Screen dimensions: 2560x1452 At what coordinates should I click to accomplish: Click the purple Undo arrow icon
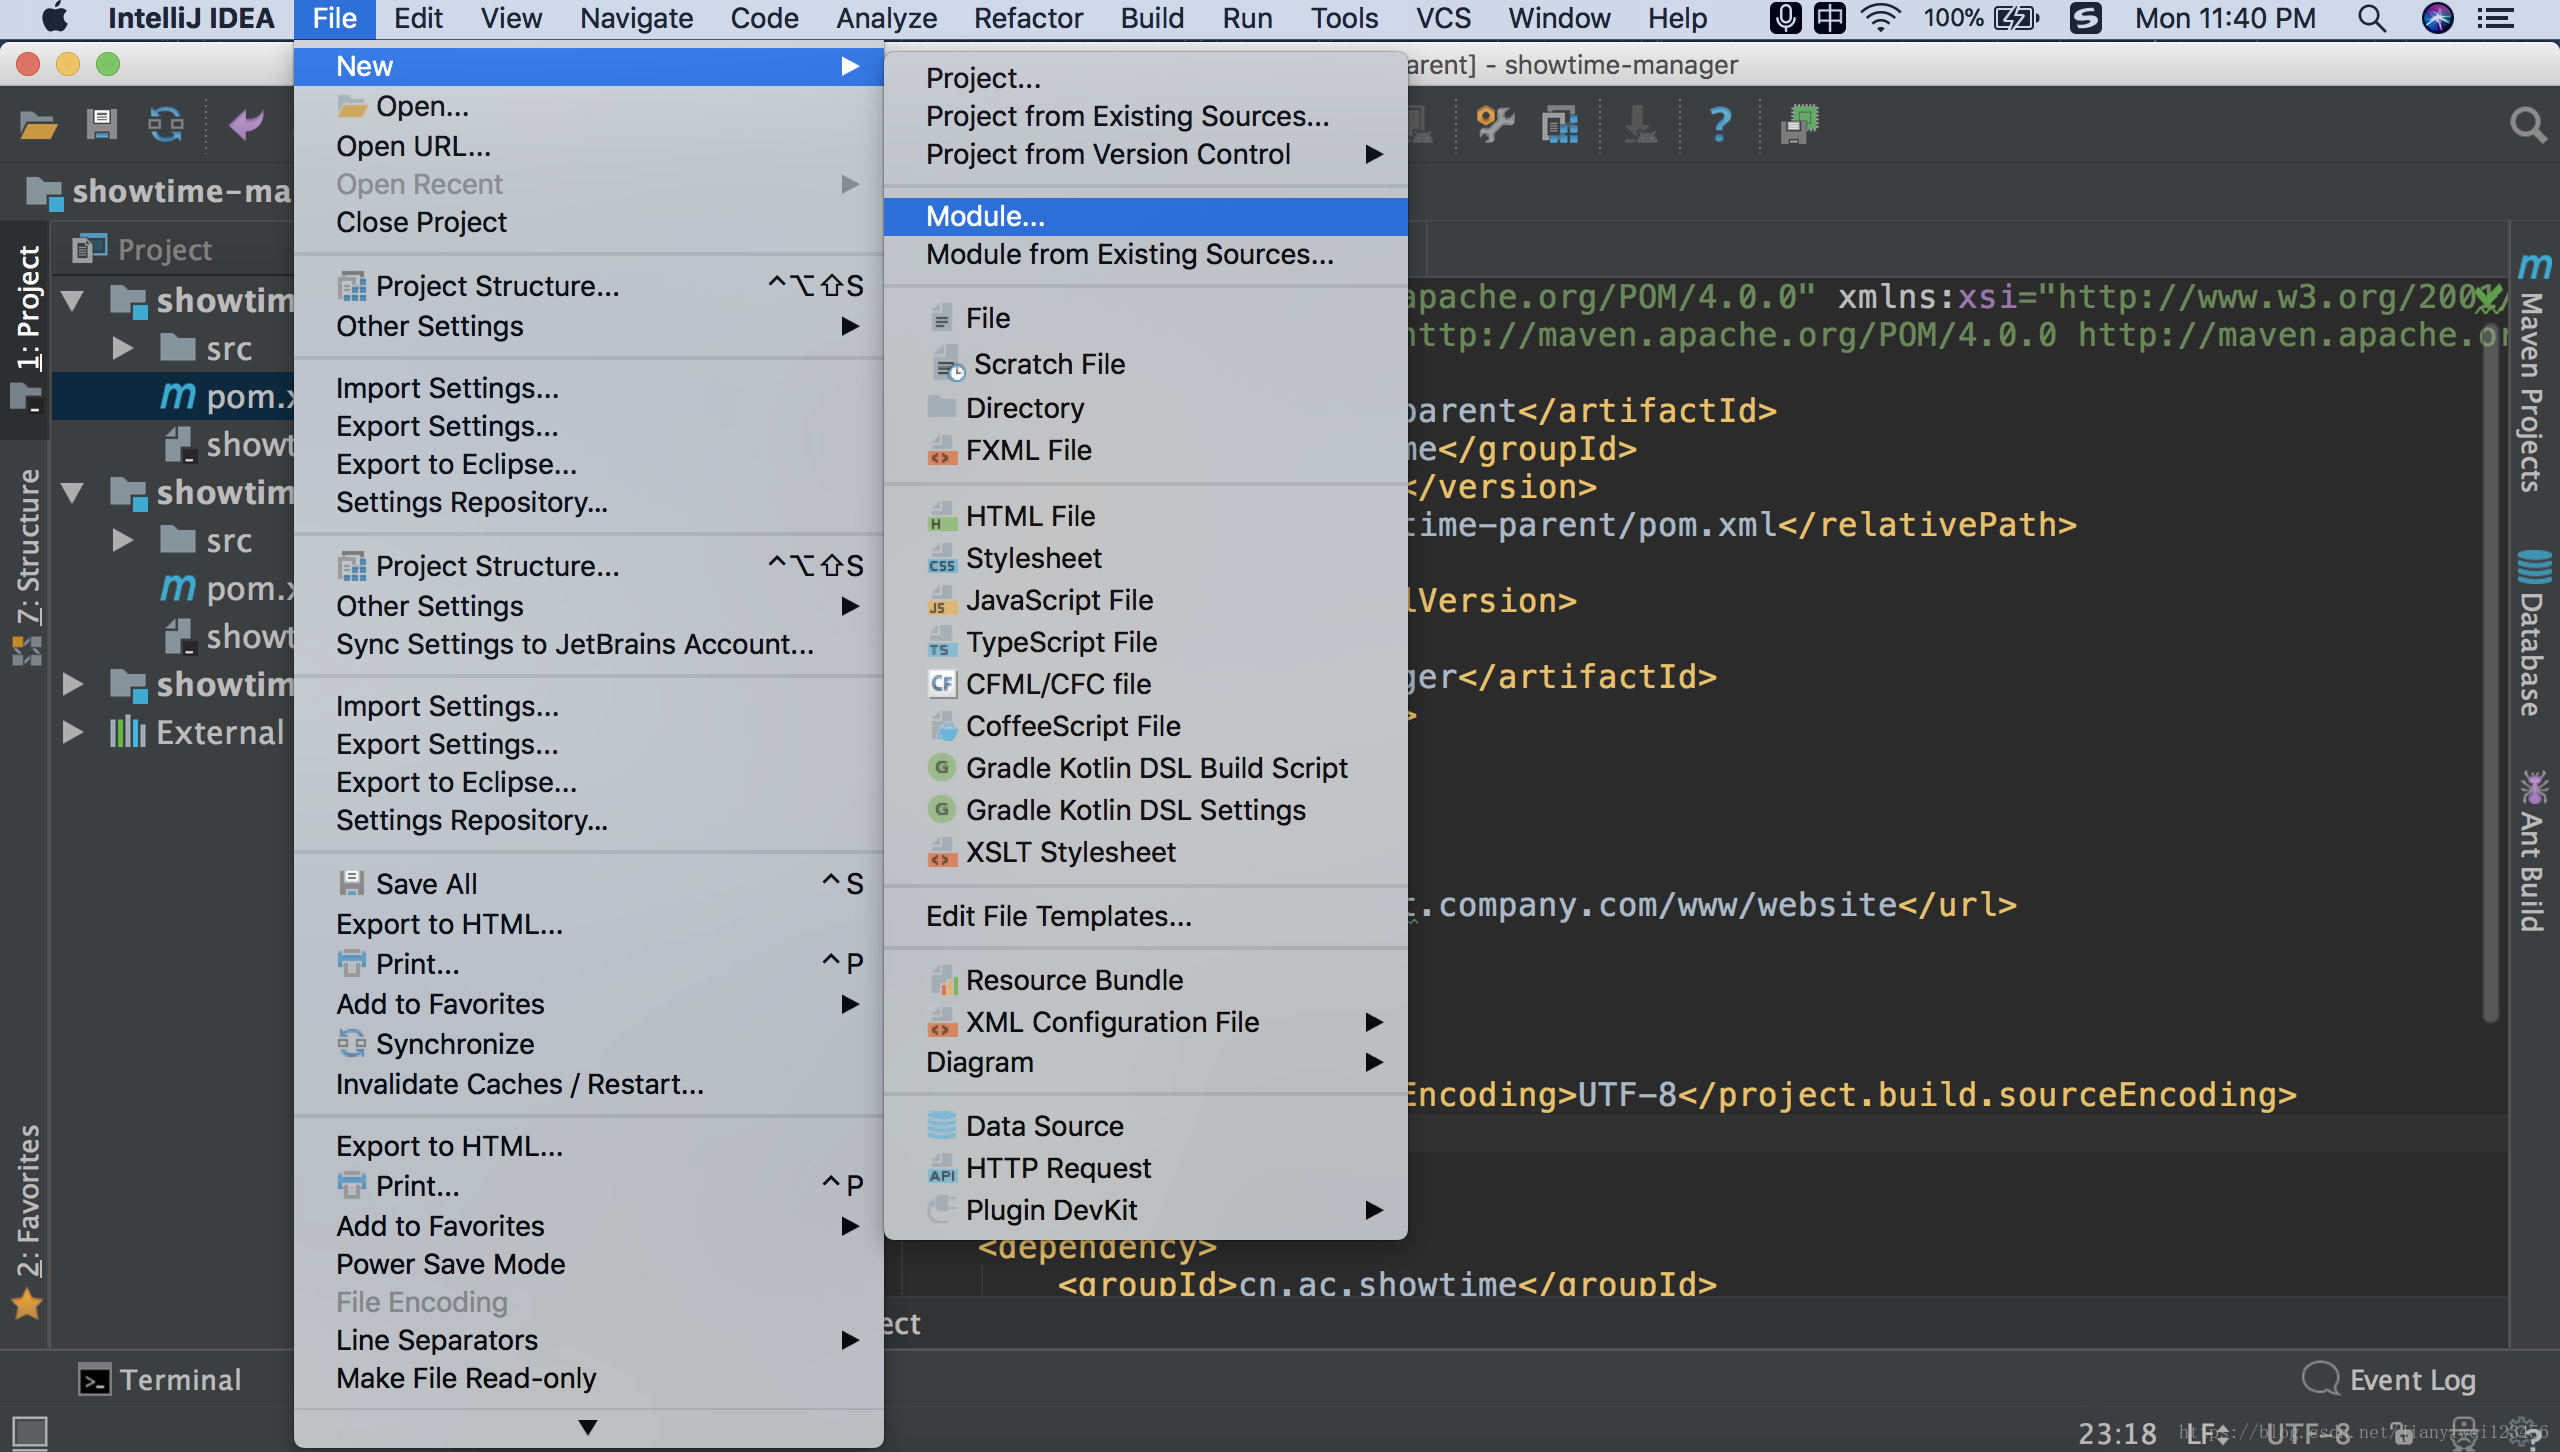click(246, 125)
